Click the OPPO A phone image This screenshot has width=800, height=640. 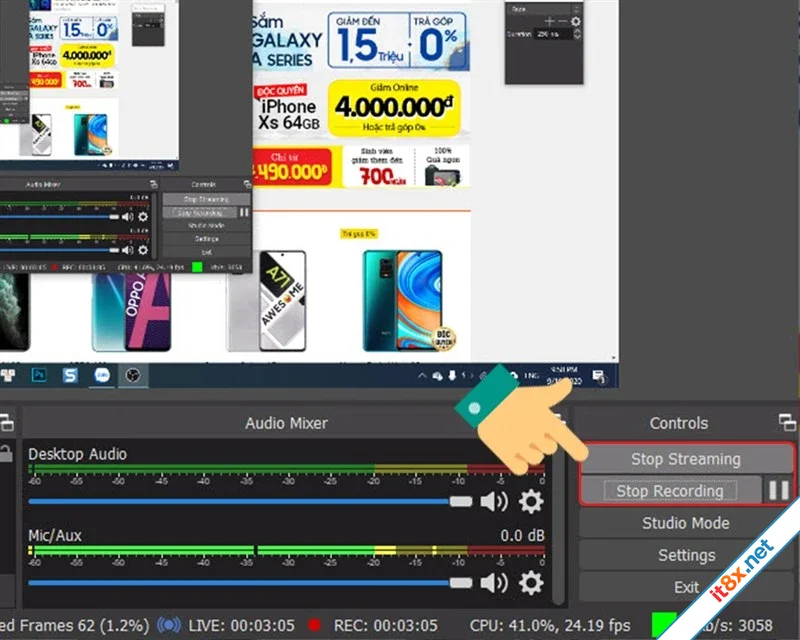click(131, 312)
